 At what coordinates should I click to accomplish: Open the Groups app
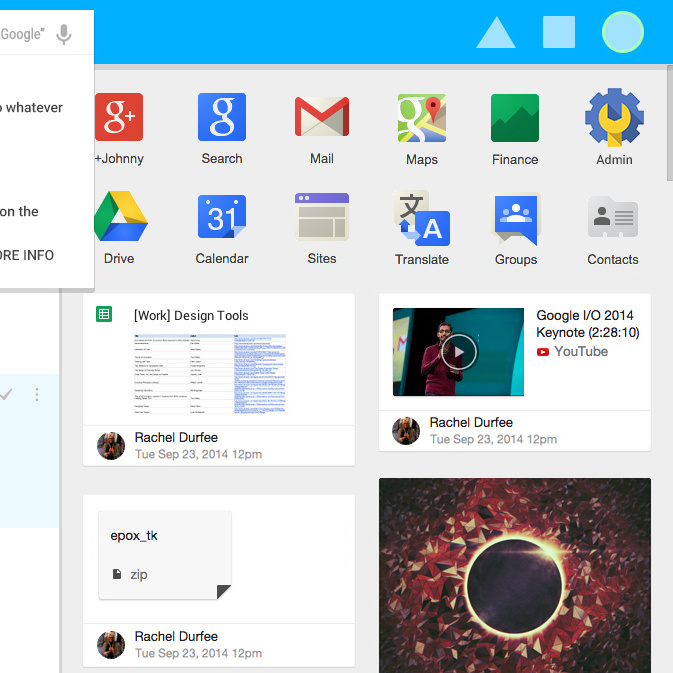[x=515, y=219]
